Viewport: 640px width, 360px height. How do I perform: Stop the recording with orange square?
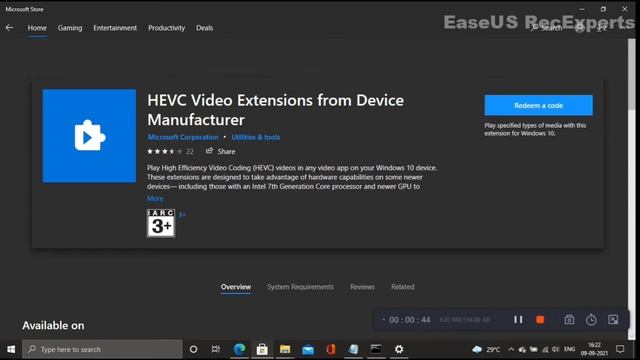[x=540, y=320]
